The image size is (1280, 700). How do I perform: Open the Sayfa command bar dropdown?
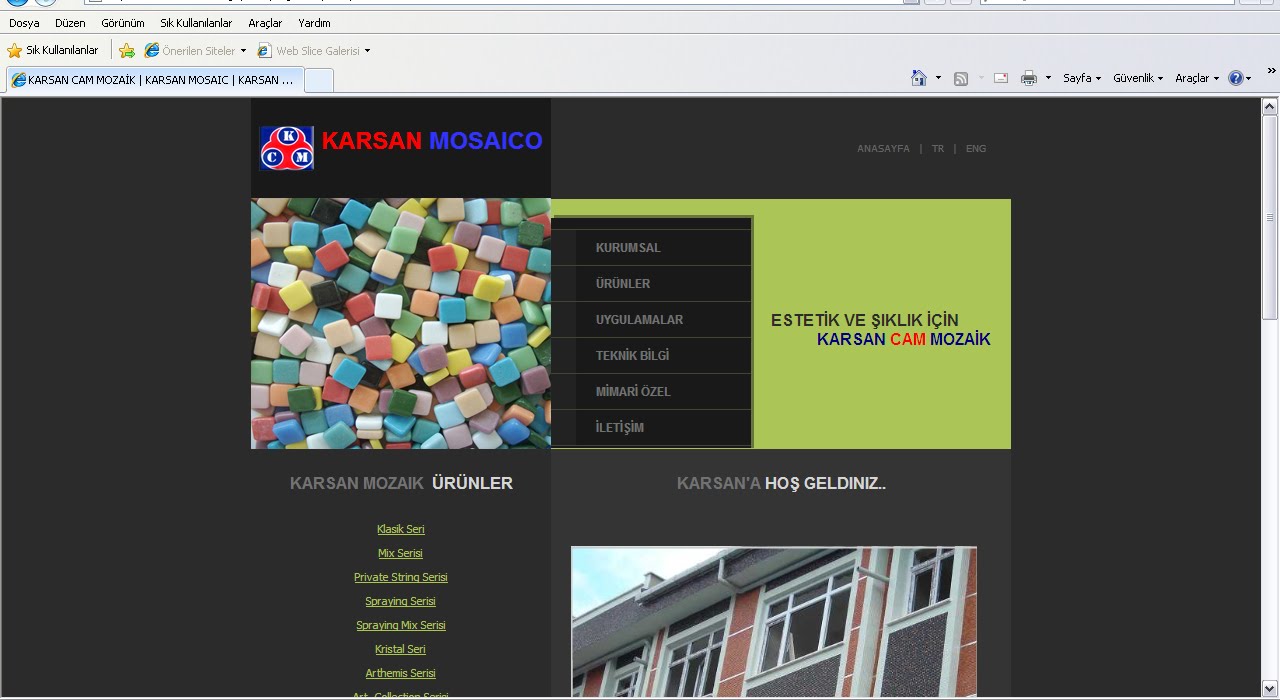click(1082, 78)
